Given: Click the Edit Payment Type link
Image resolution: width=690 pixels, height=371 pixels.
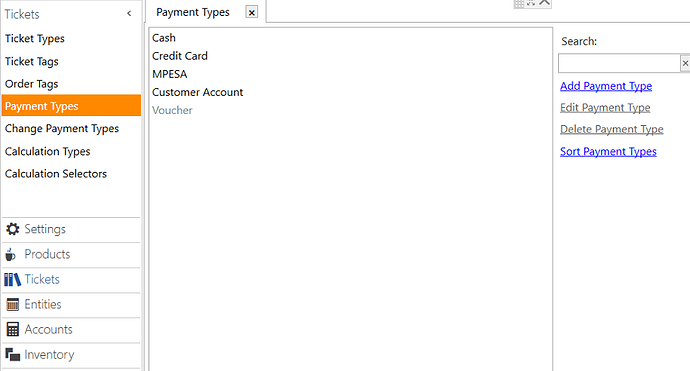Looking at the screenshot, I should pos(605,108).
